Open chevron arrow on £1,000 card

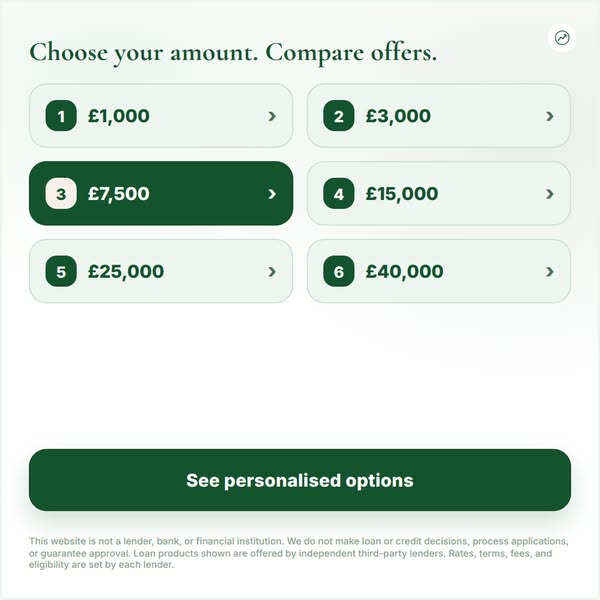pos(272,116)
